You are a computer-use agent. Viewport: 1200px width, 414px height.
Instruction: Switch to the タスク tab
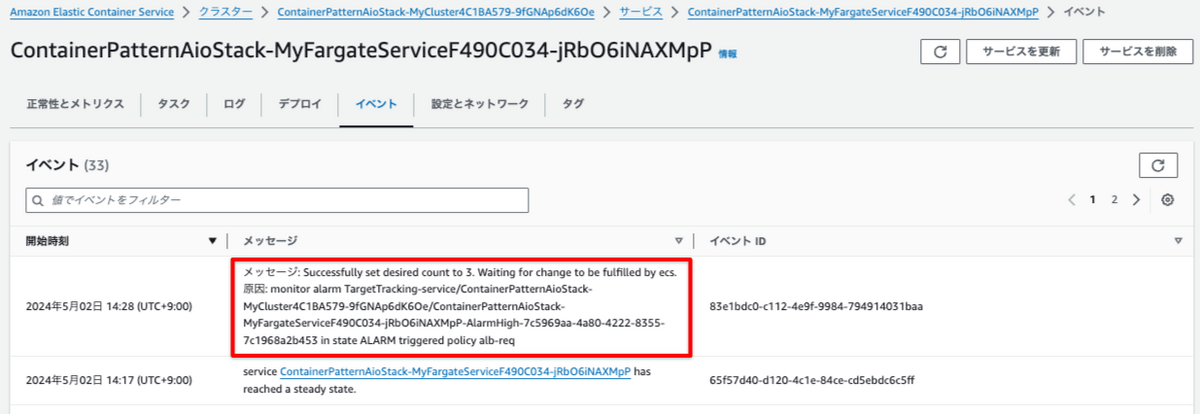point(174,104)
